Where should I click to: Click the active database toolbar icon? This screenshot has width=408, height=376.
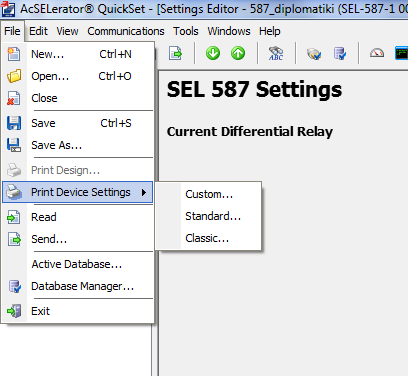(314, 53)
